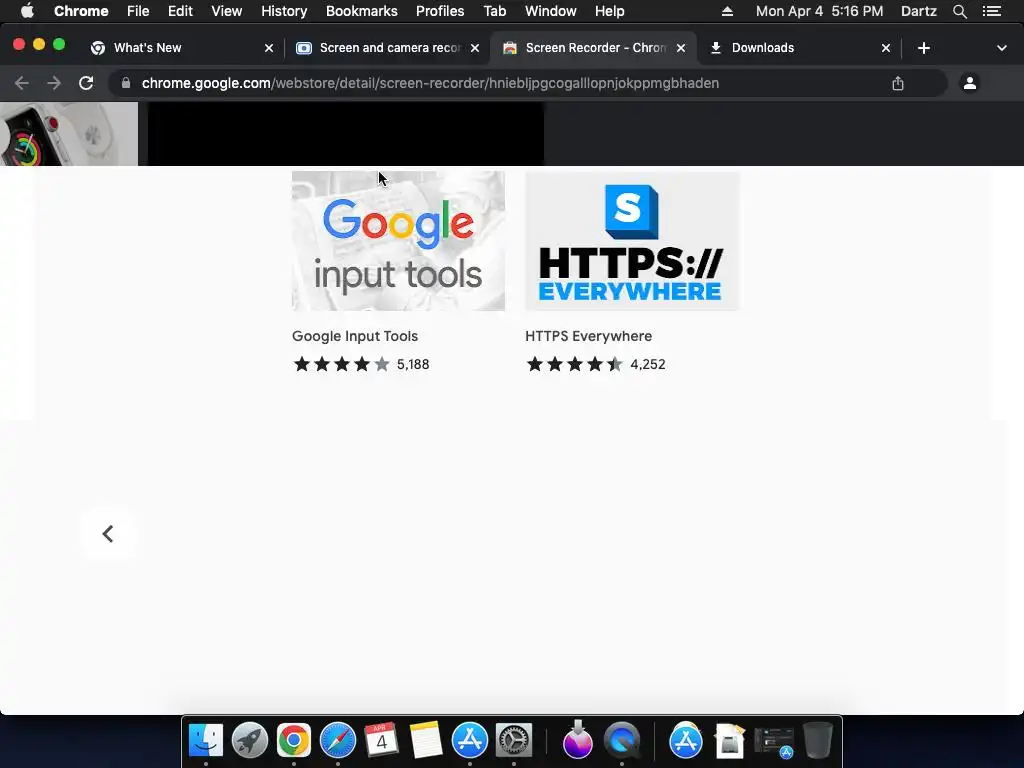Go forward to next page
The image size is (1024, 768).
54,83
